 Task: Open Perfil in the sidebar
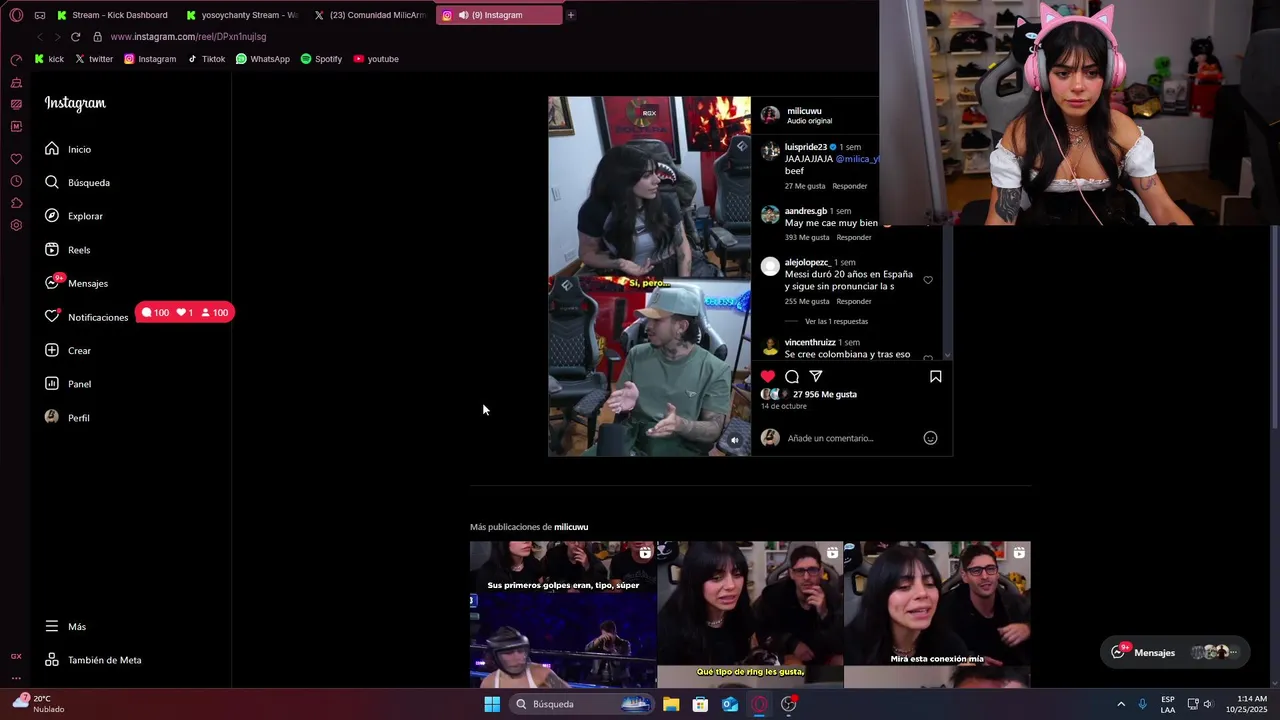67,418
